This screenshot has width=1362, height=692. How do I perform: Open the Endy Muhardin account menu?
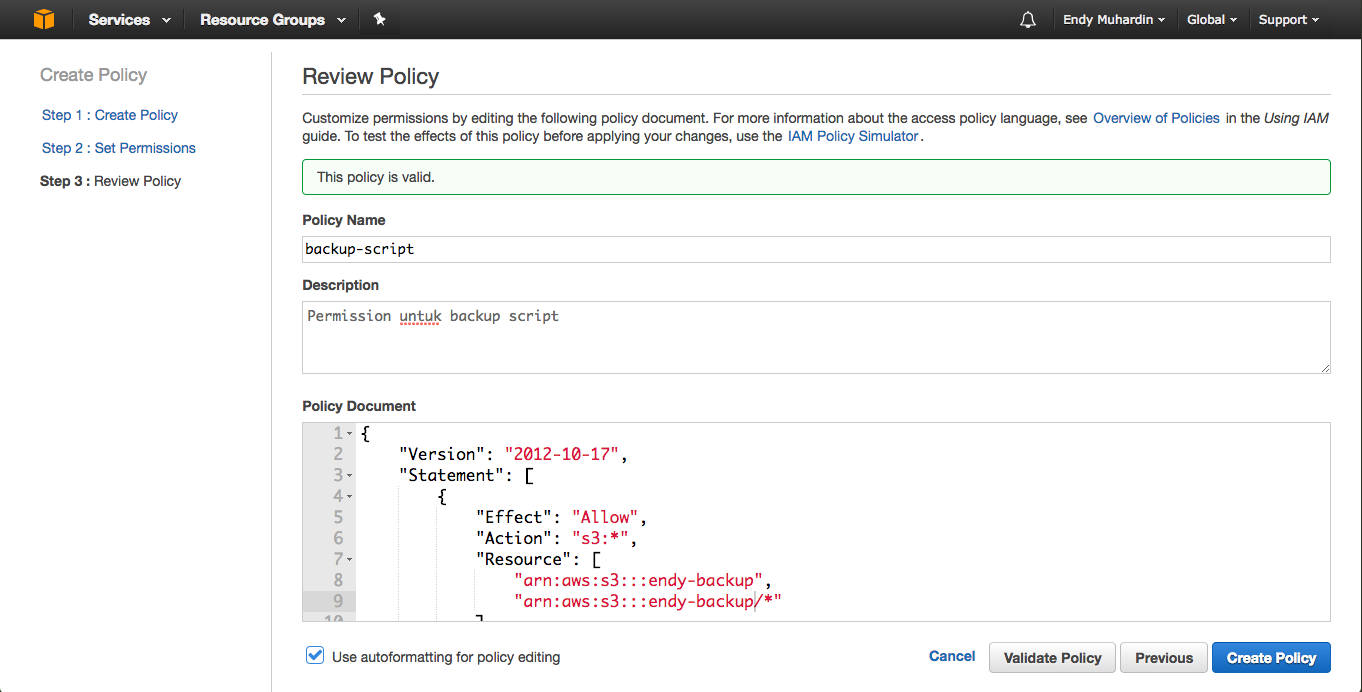point(1113,19)
